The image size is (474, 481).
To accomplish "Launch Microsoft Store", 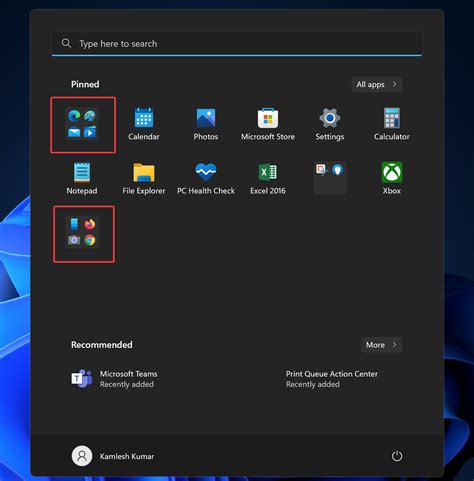I will pyautogui.click(x=268, y=124).
